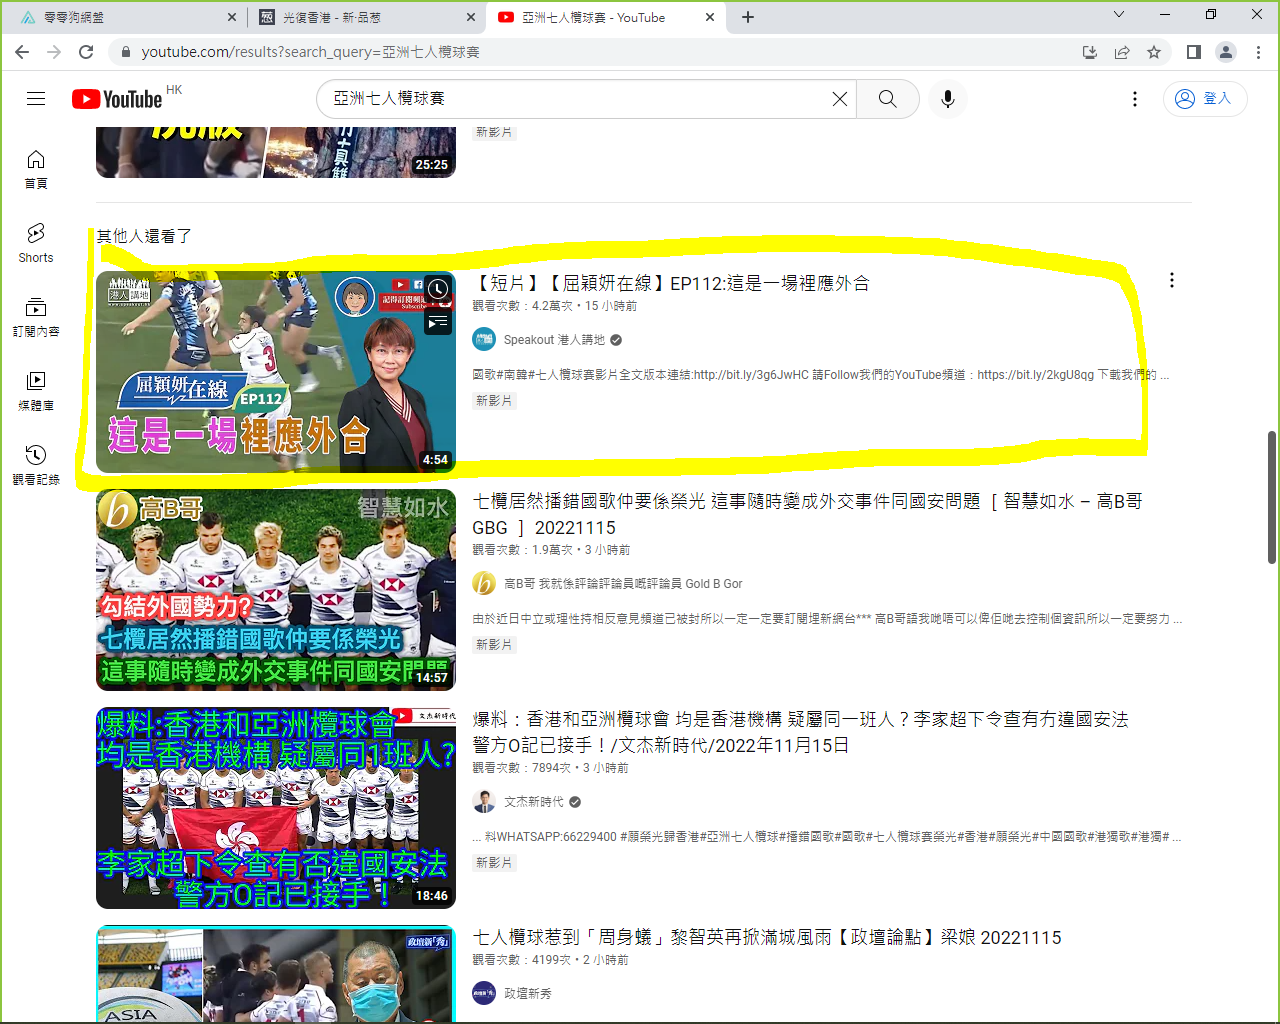1280x1024 pixels.
Task: Click 其他人還看了 heading
Action: coord(144,236)
